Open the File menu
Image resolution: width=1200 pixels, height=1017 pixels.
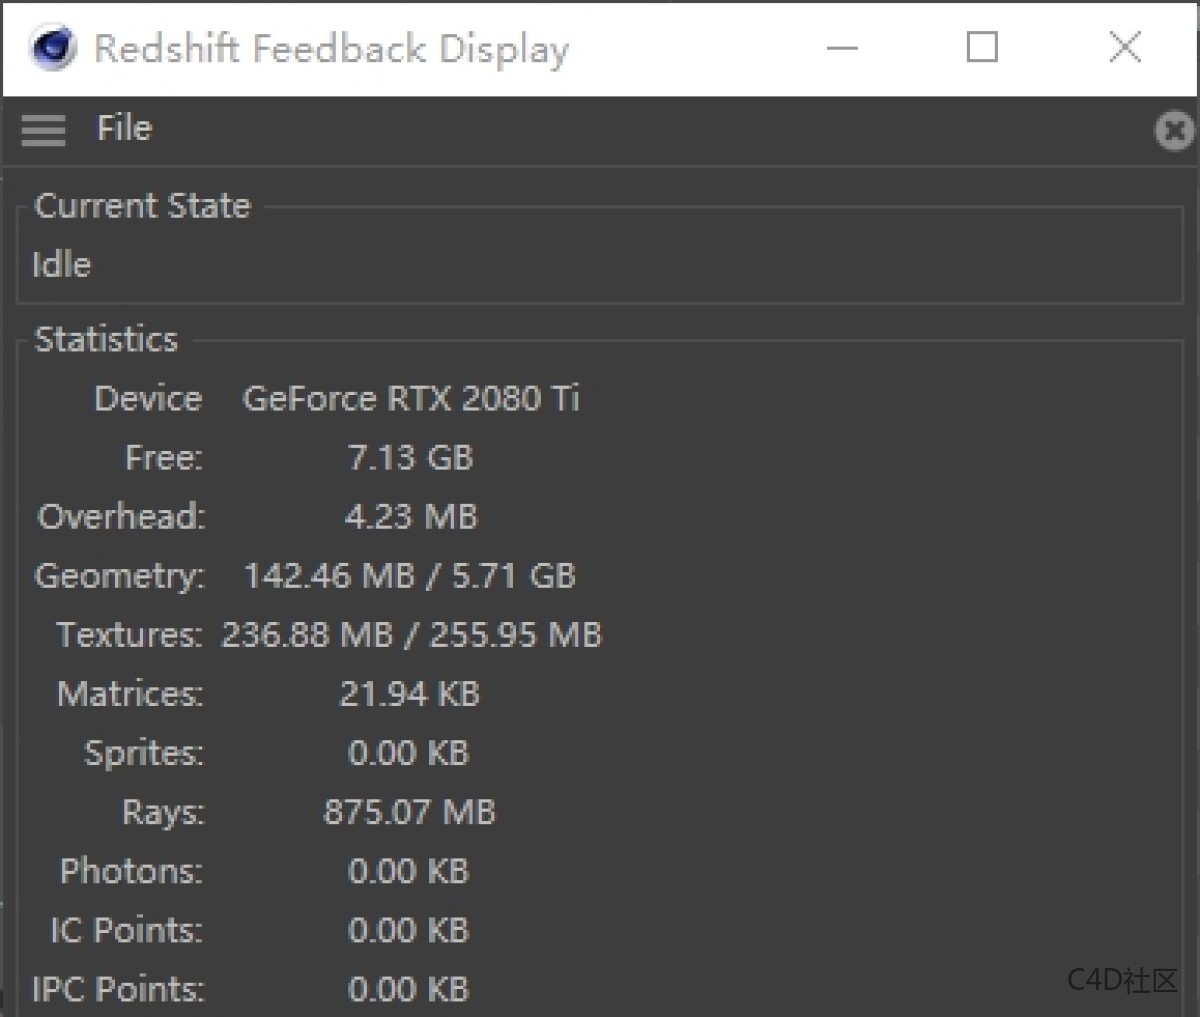[122, 128]
